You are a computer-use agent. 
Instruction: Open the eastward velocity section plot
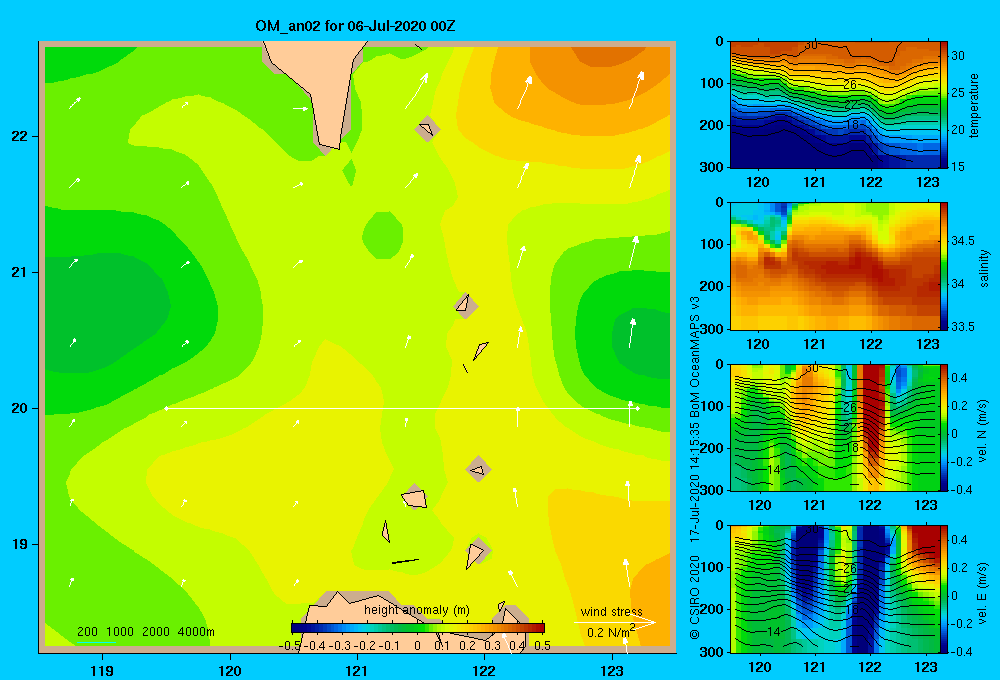(834, 589)
